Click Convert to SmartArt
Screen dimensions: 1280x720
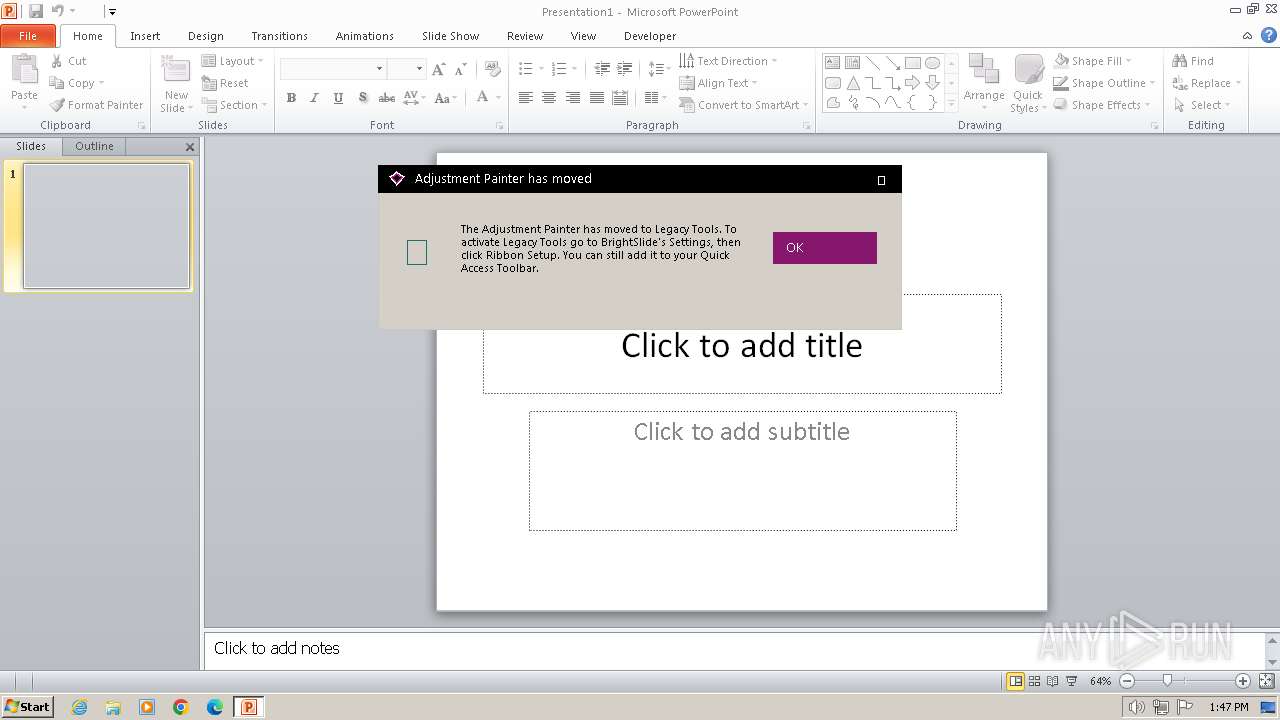coord(744,105)
